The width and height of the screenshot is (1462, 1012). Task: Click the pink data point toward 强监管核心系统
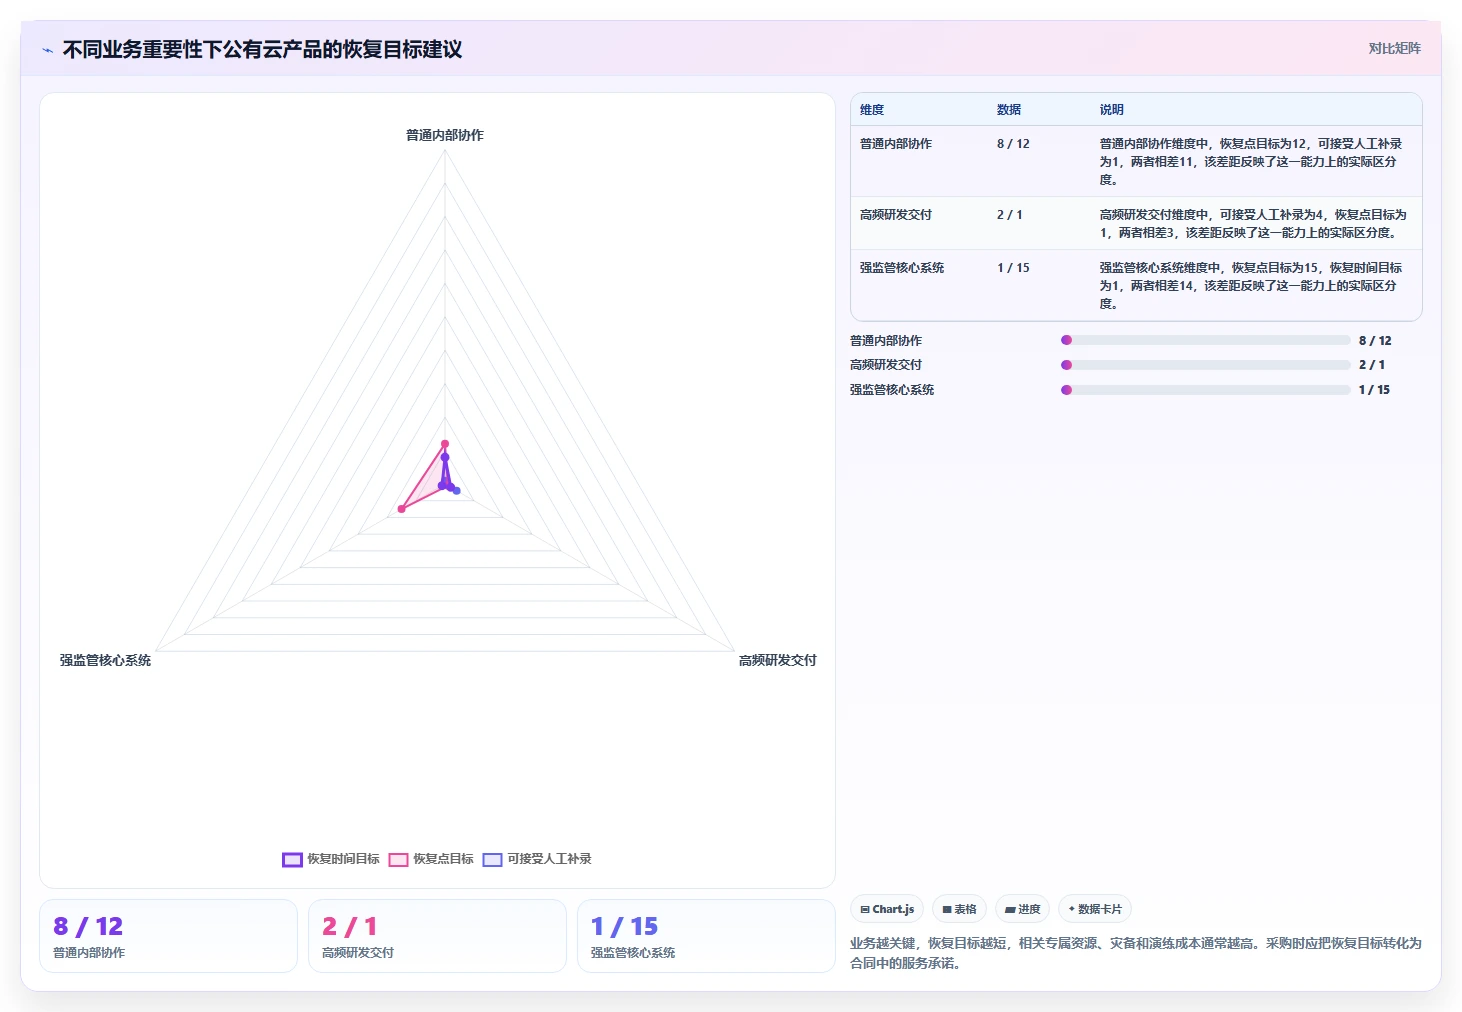tap(402, 509)
